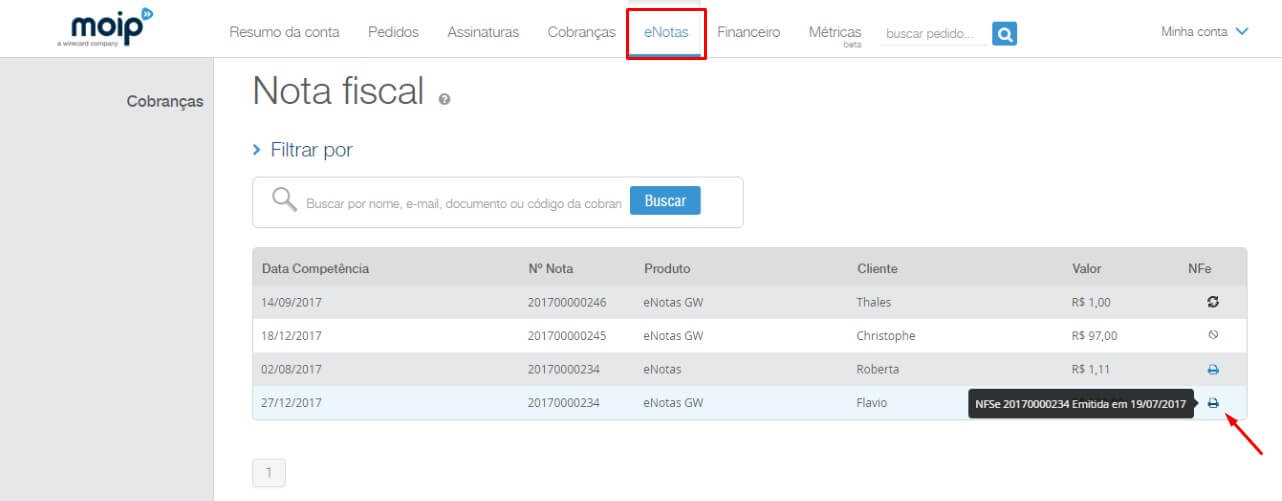Click value R$ 97,00
This screenshot has height=501, width=1282.
point(1094,336)
